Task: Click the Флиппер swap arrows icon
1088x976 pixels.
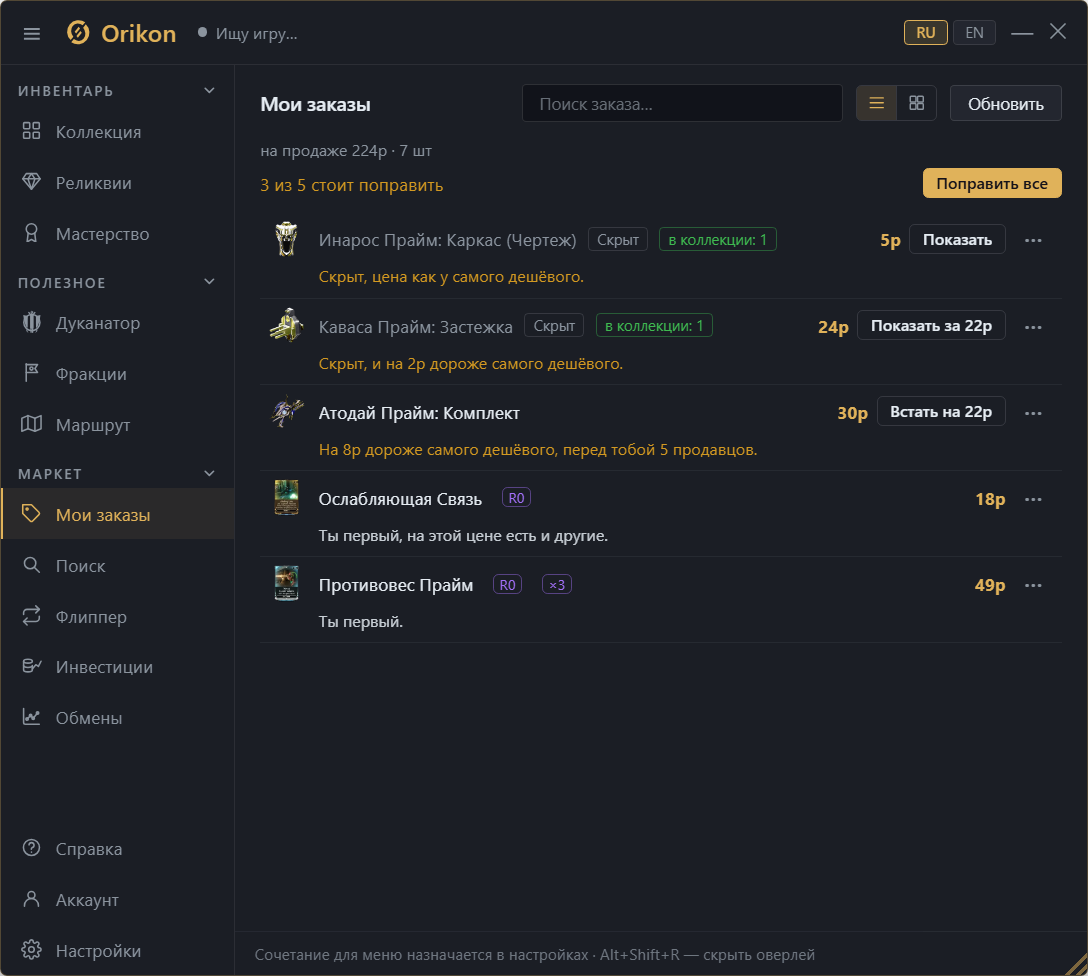Action: click(x=31, y=616)
